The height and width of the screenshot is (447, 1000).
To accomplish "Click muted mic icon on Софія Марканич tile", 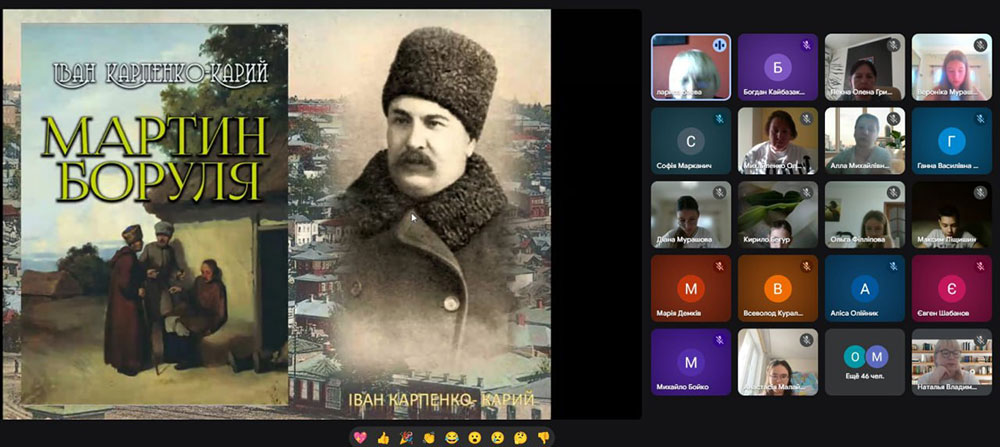I will 720,119.
